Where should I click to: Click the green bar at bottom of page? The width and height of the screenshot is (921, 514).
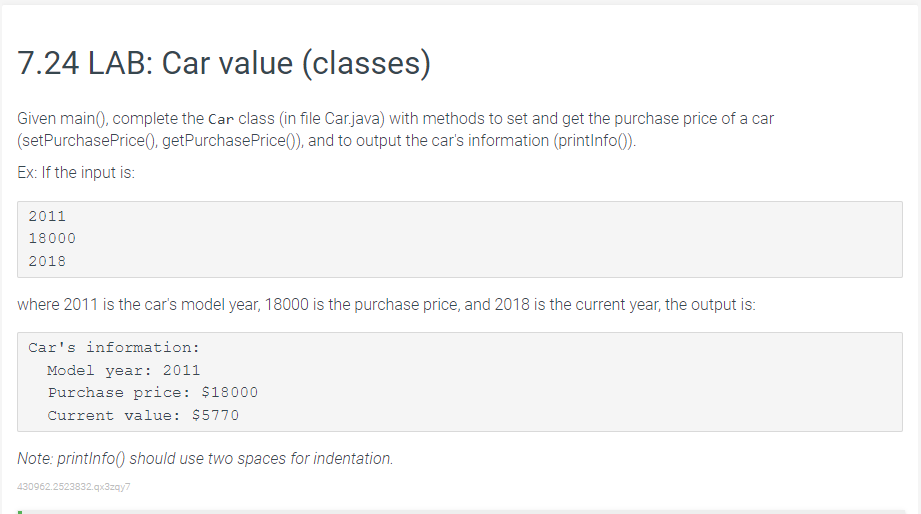[20, 512]
